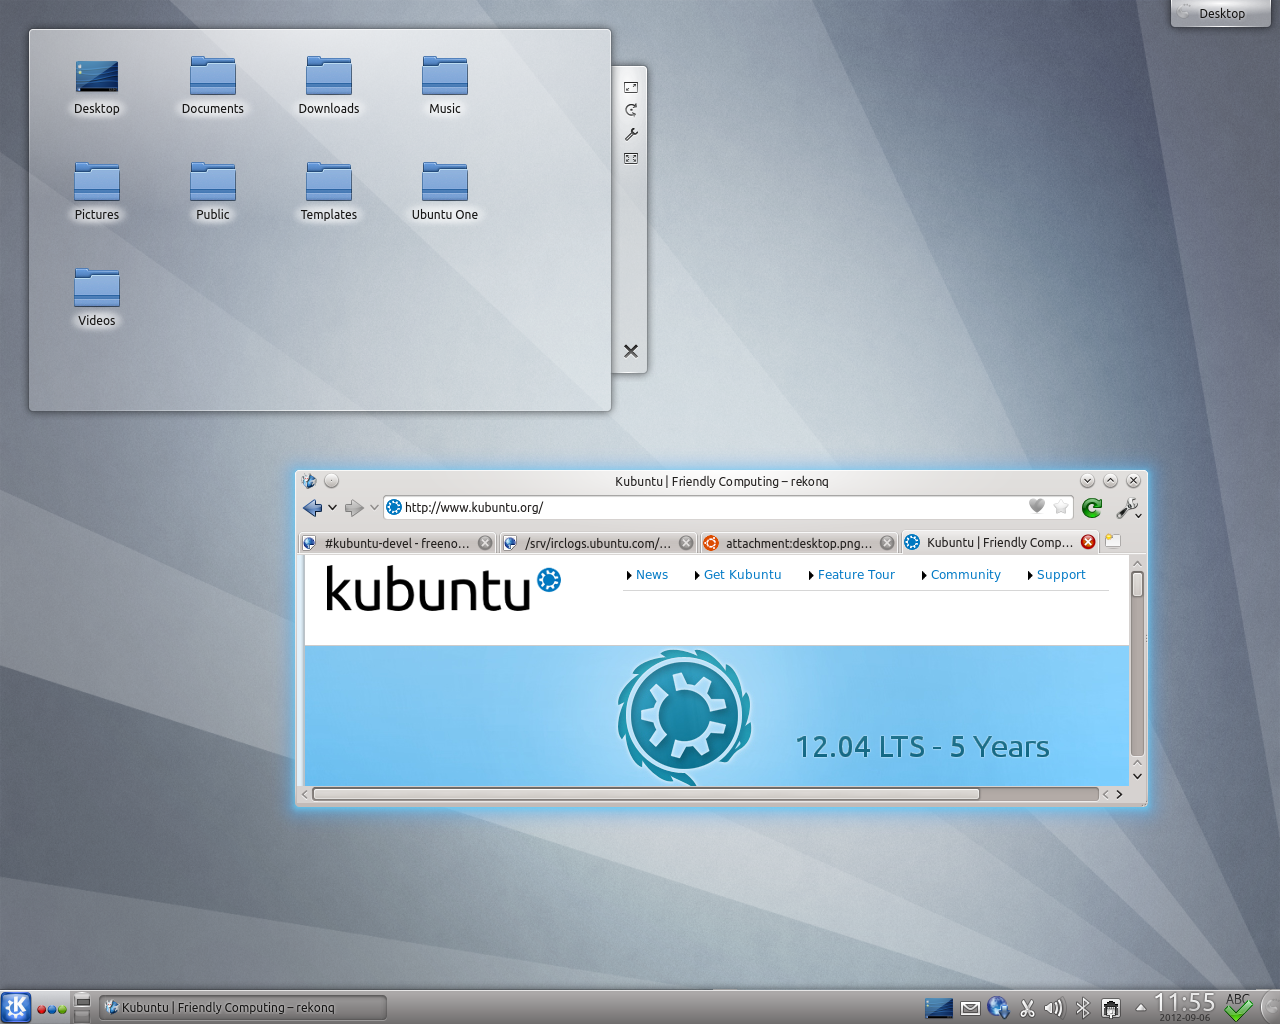
Task: Show hidden system tray icons arrow
Action: pos(1141,1008)
